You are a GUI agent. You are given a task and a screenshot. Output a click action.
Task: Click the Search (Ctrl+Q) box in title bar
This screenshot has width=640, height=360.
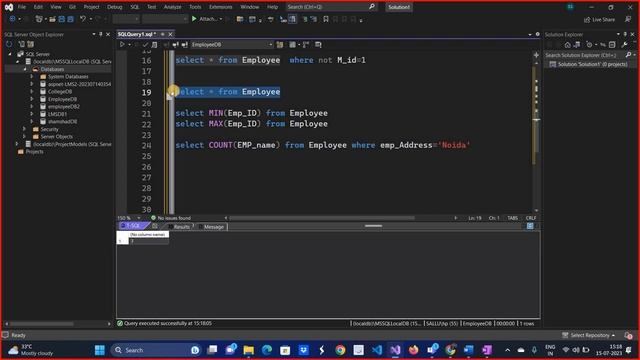point(331,7)
